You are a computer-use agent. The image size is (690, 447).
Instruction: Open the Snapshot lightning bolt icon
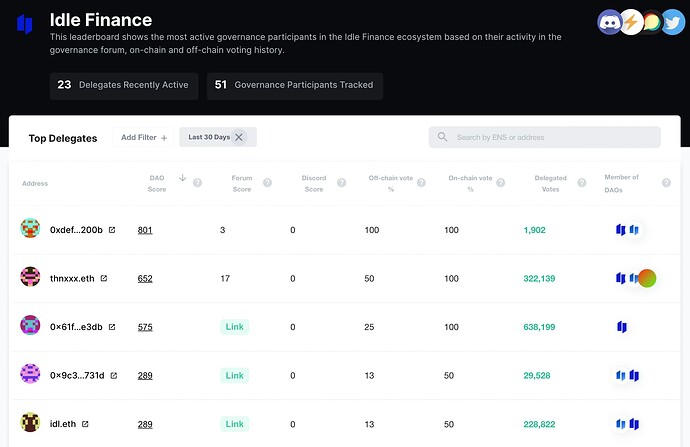[631, 22]
